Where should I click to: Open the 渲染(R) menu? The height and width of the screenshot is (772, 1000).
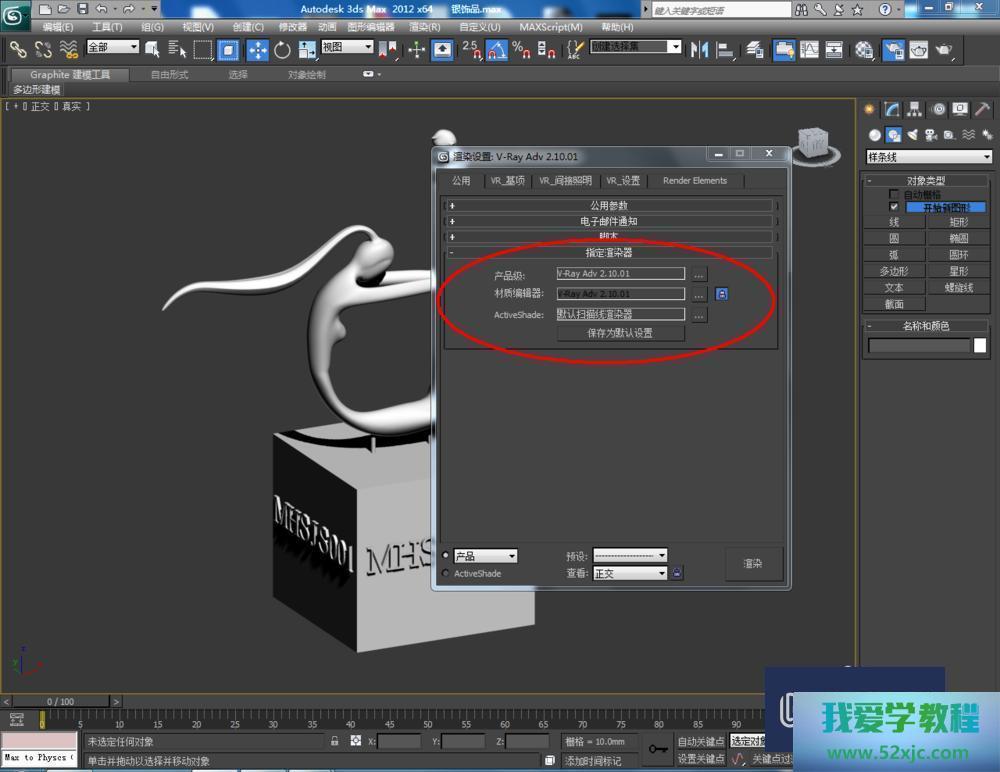[425, 27]
